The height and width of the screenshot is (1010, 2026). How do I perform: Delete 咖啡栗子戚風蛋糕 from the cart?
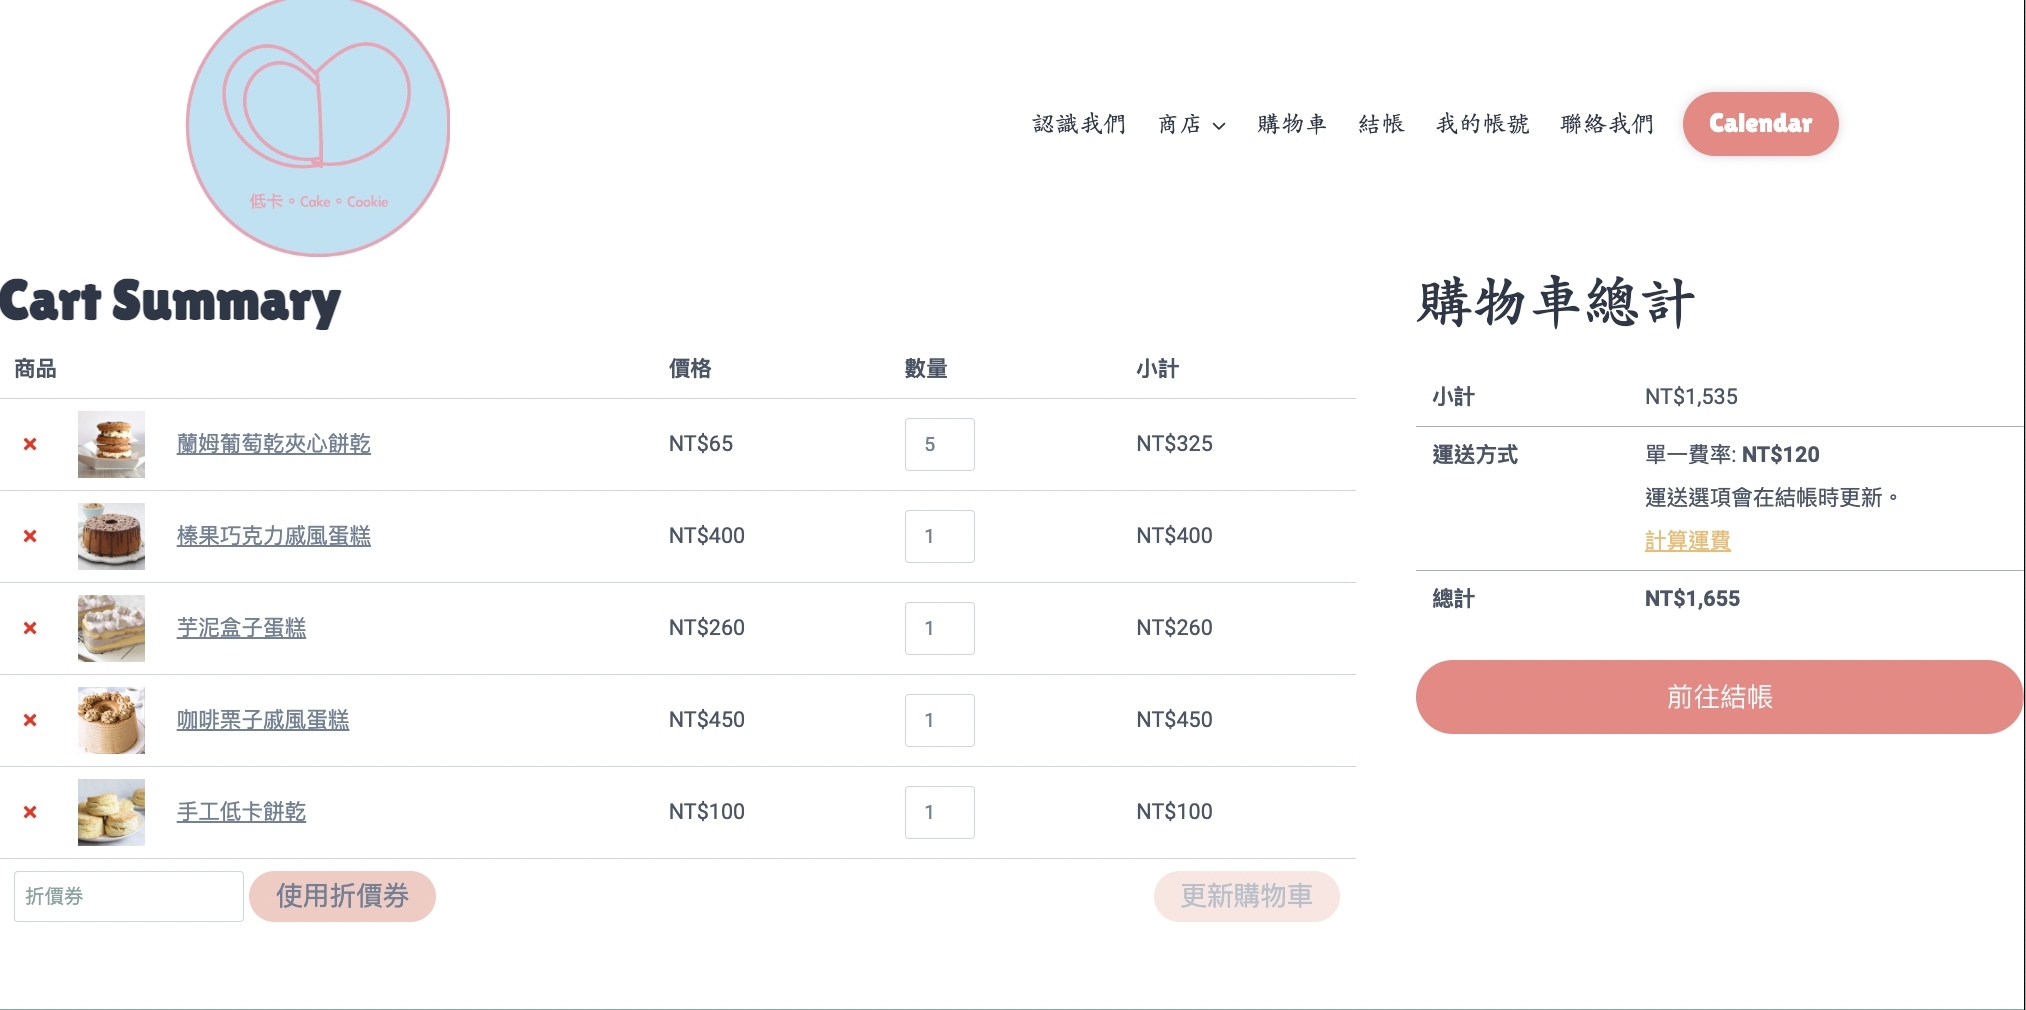(x=30, y=720)
